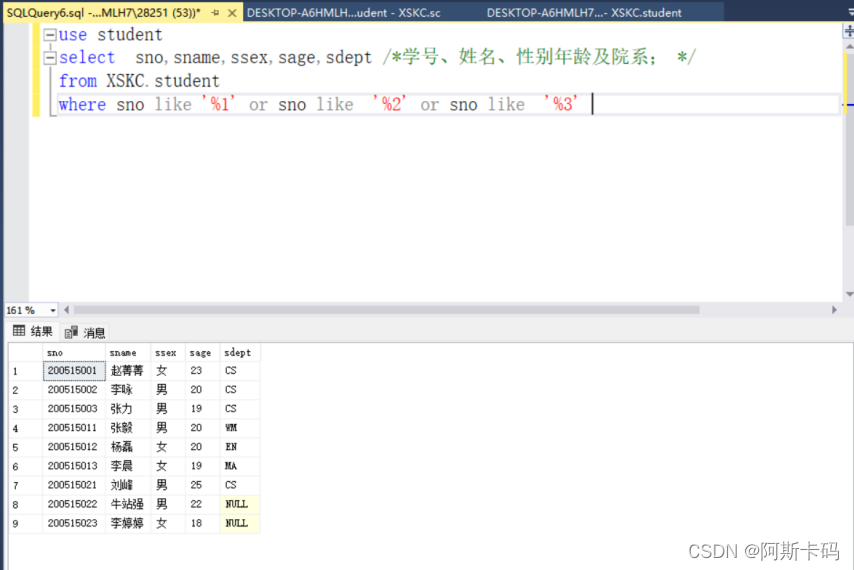
Task: Open the 结果 results tab
Action: click(x=33, y=331)
